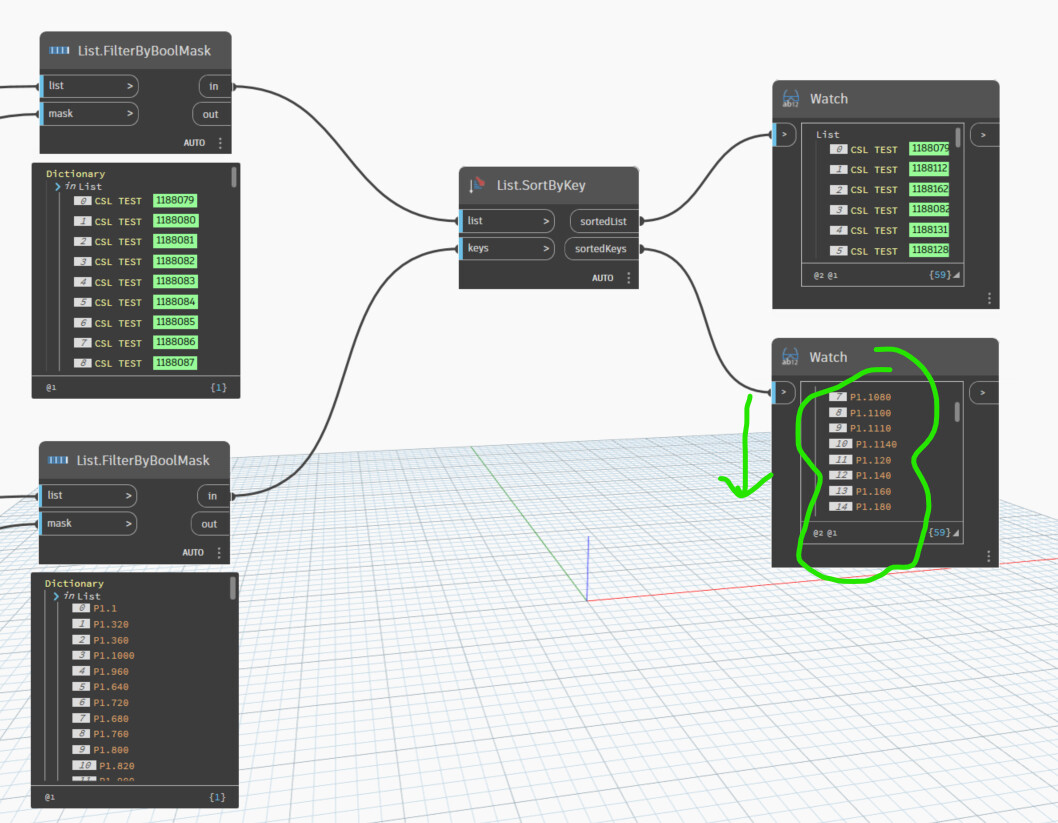This screenshot has height=823, width=1058.
Task: Toggle AUTO lacing on the lower FilterByBoolMask
Action: [x=195, y=552]
